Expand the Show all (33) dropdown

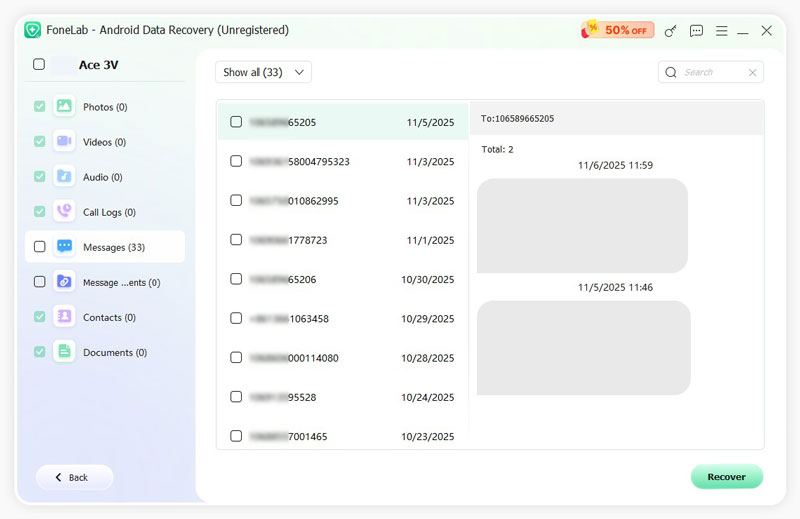point(263,72)
